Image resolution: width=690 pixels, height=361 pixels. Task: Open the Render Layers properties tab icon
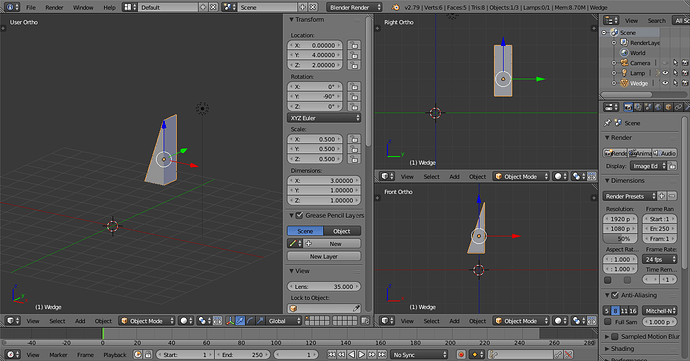[x=638, y=107]
